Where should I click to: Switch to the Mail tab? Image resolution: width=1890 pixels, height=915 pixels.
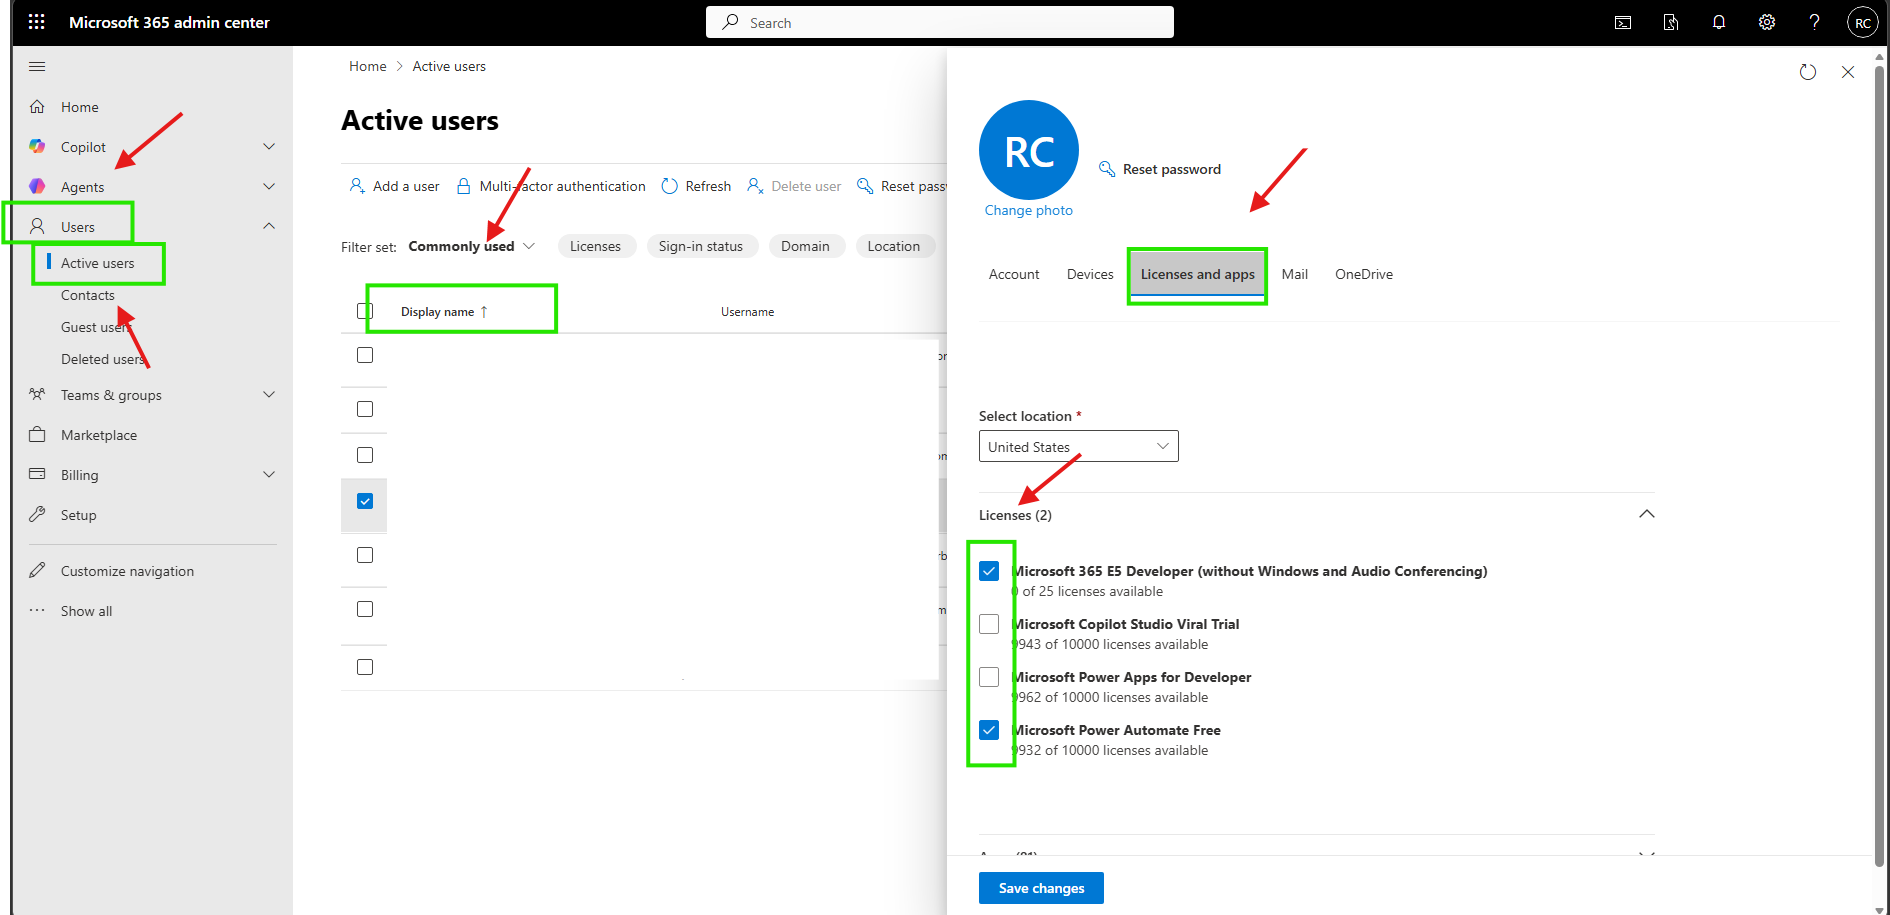point(1295,274)
